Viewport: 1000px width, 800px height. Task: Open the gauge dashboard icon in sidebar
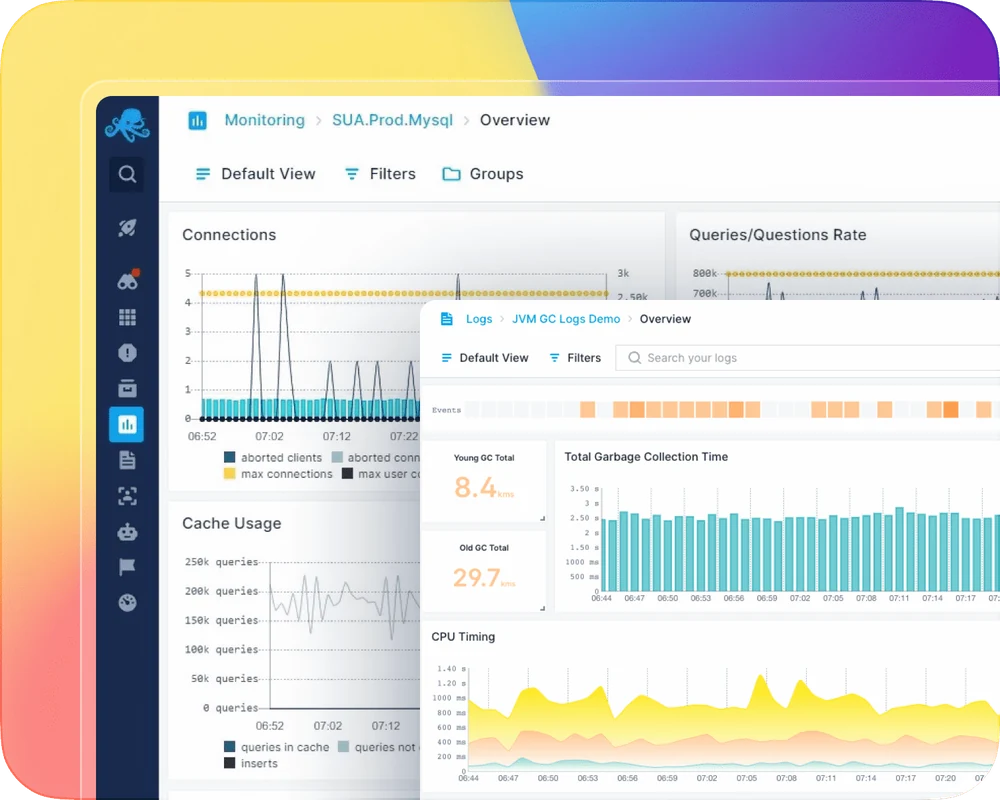pos(128,602)
